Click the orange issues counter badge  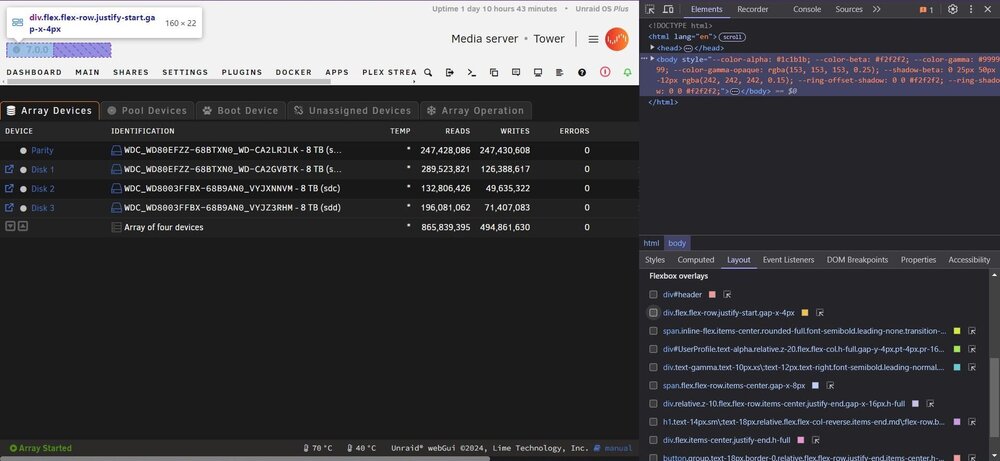point(926,10)
